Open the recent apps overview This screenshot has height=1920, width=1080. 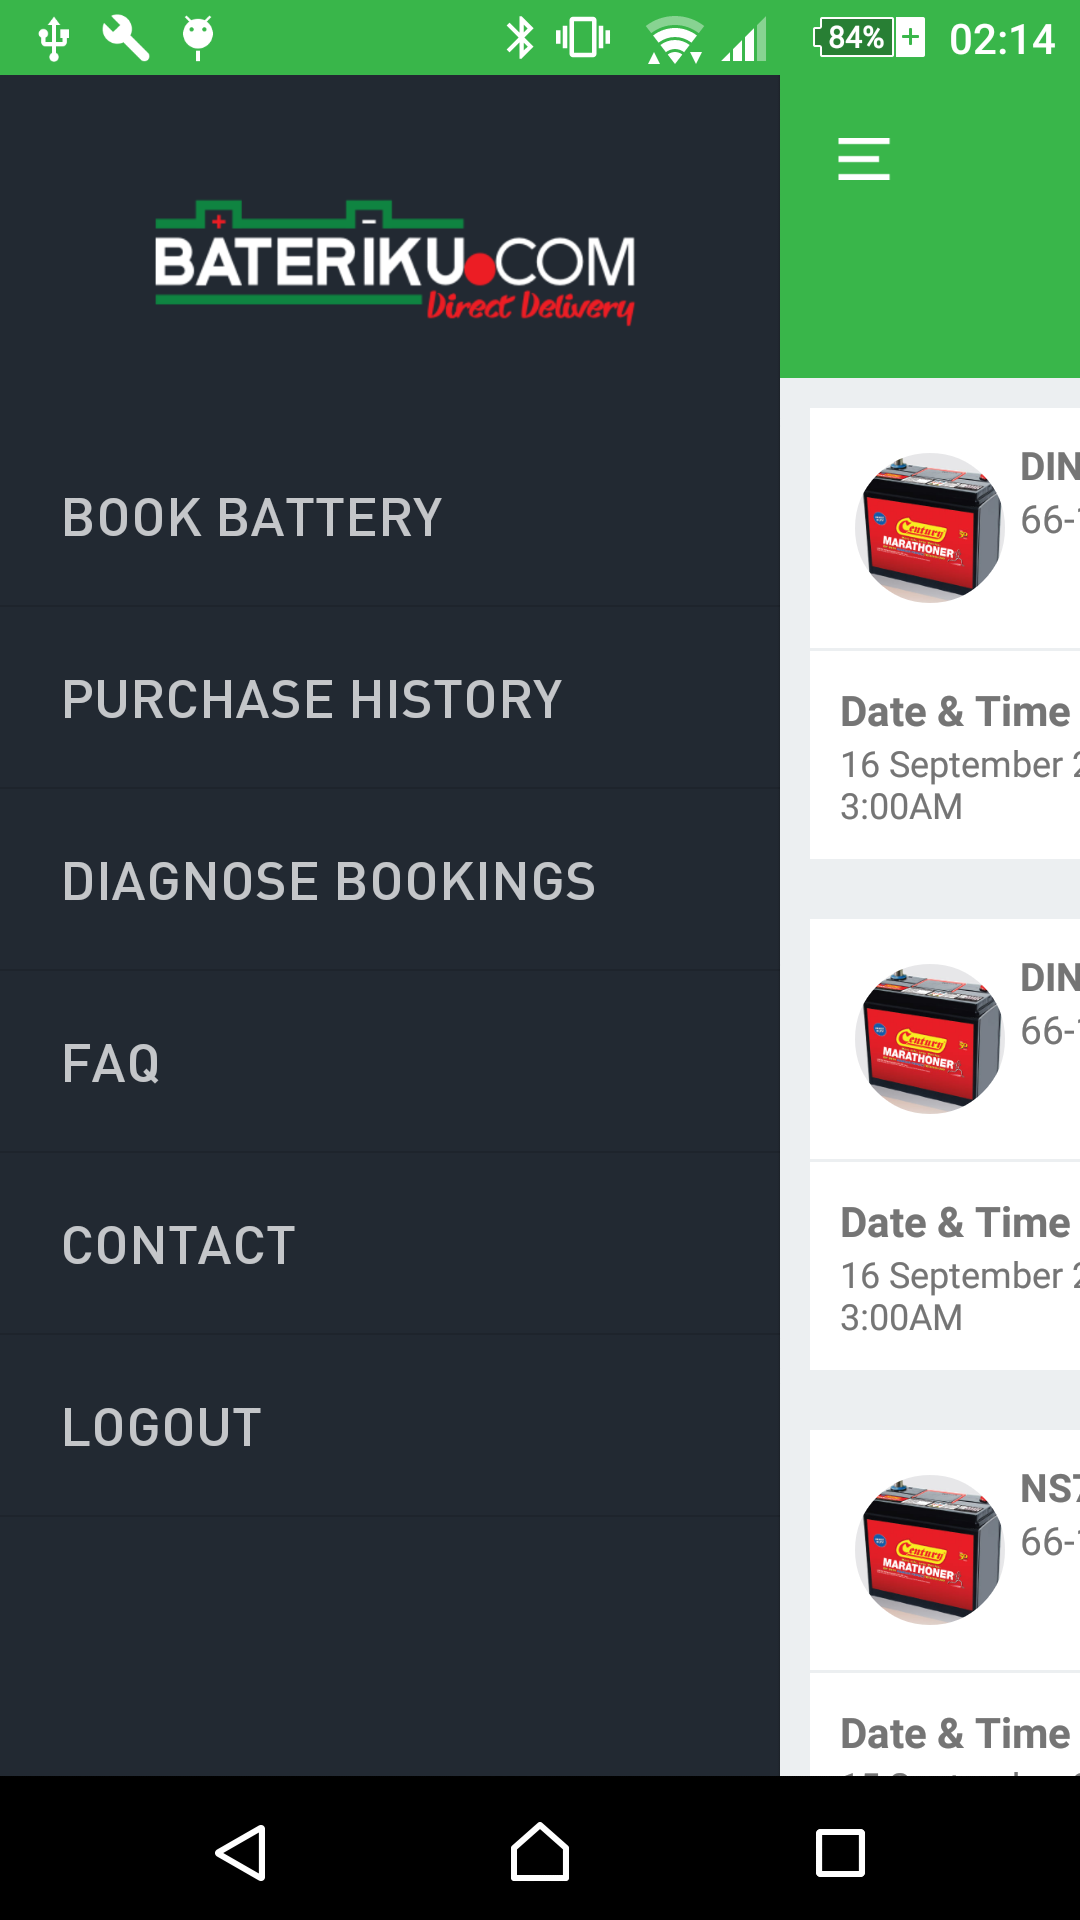pos(840,1853)
